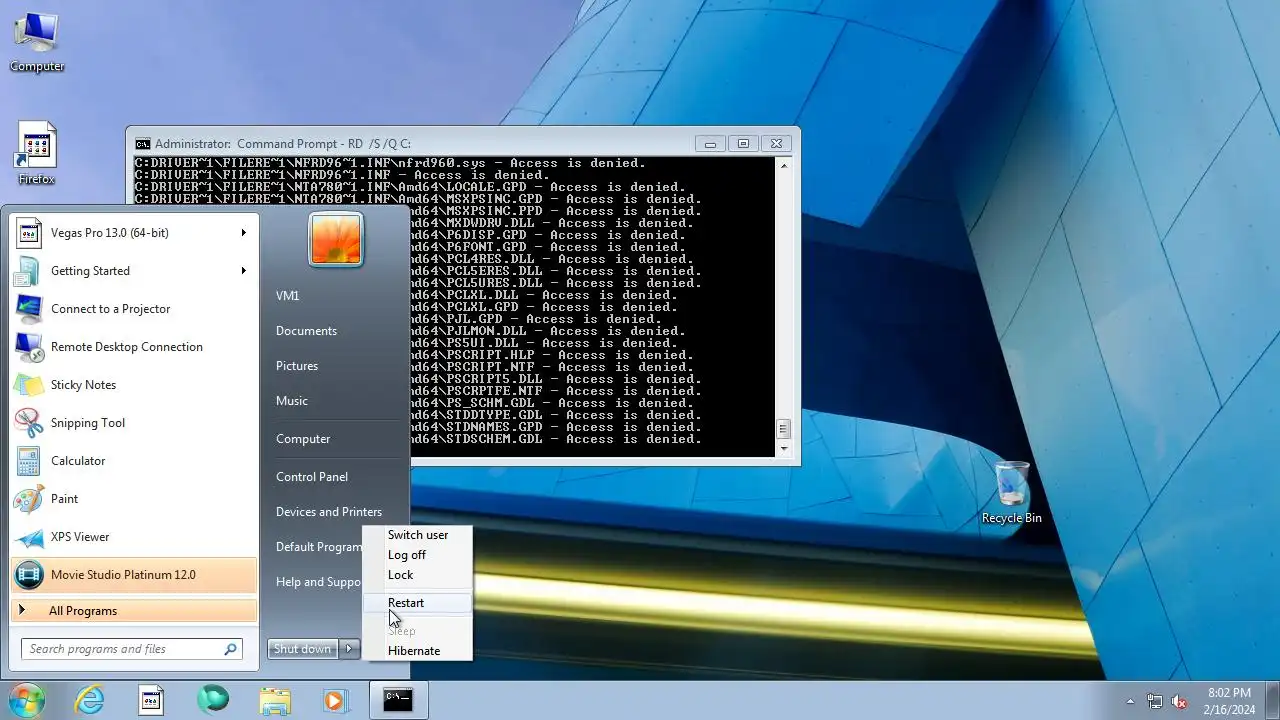Open Internet Explorer from taskbar
This screenshot has height=720, width=1280.
click(90, 700)
